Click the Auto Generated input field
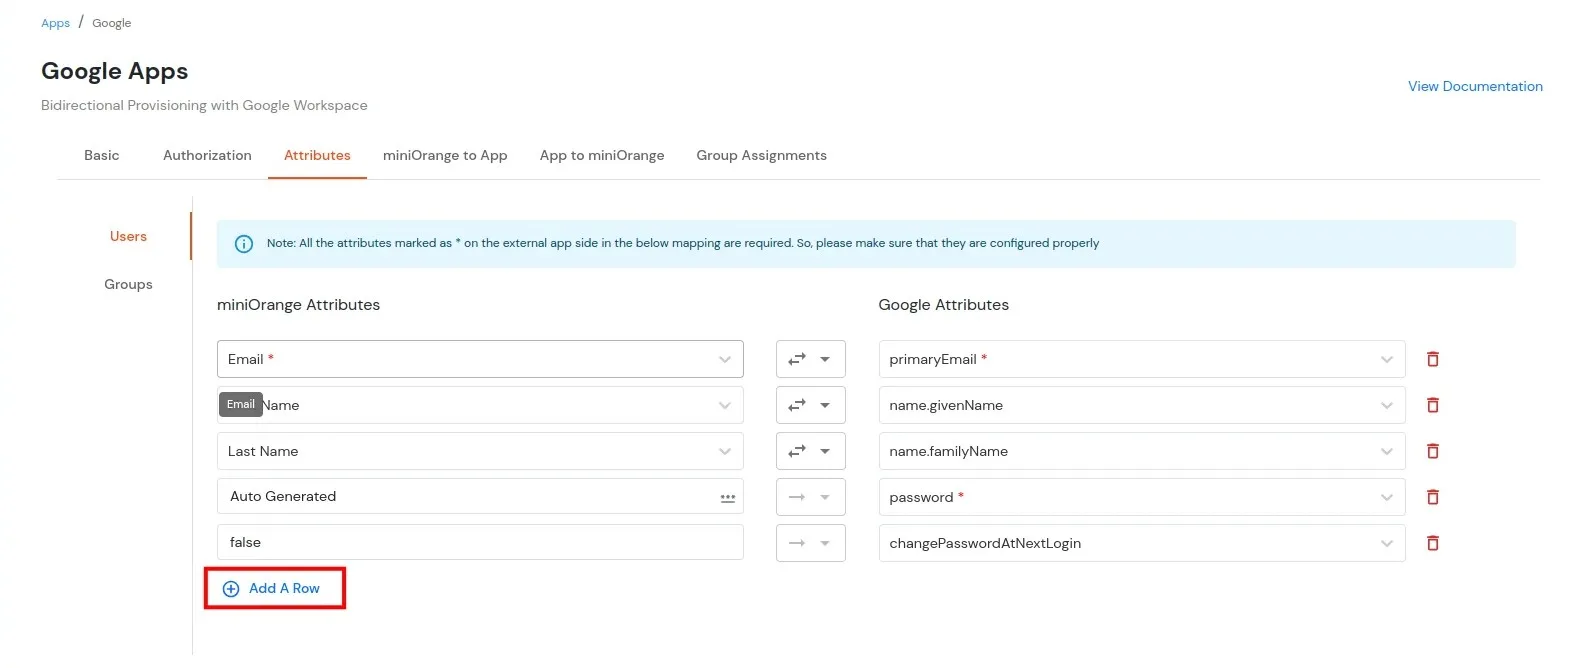Image resolution: width=1570 pixels, height=668 pixels. [x=480, y=496]
